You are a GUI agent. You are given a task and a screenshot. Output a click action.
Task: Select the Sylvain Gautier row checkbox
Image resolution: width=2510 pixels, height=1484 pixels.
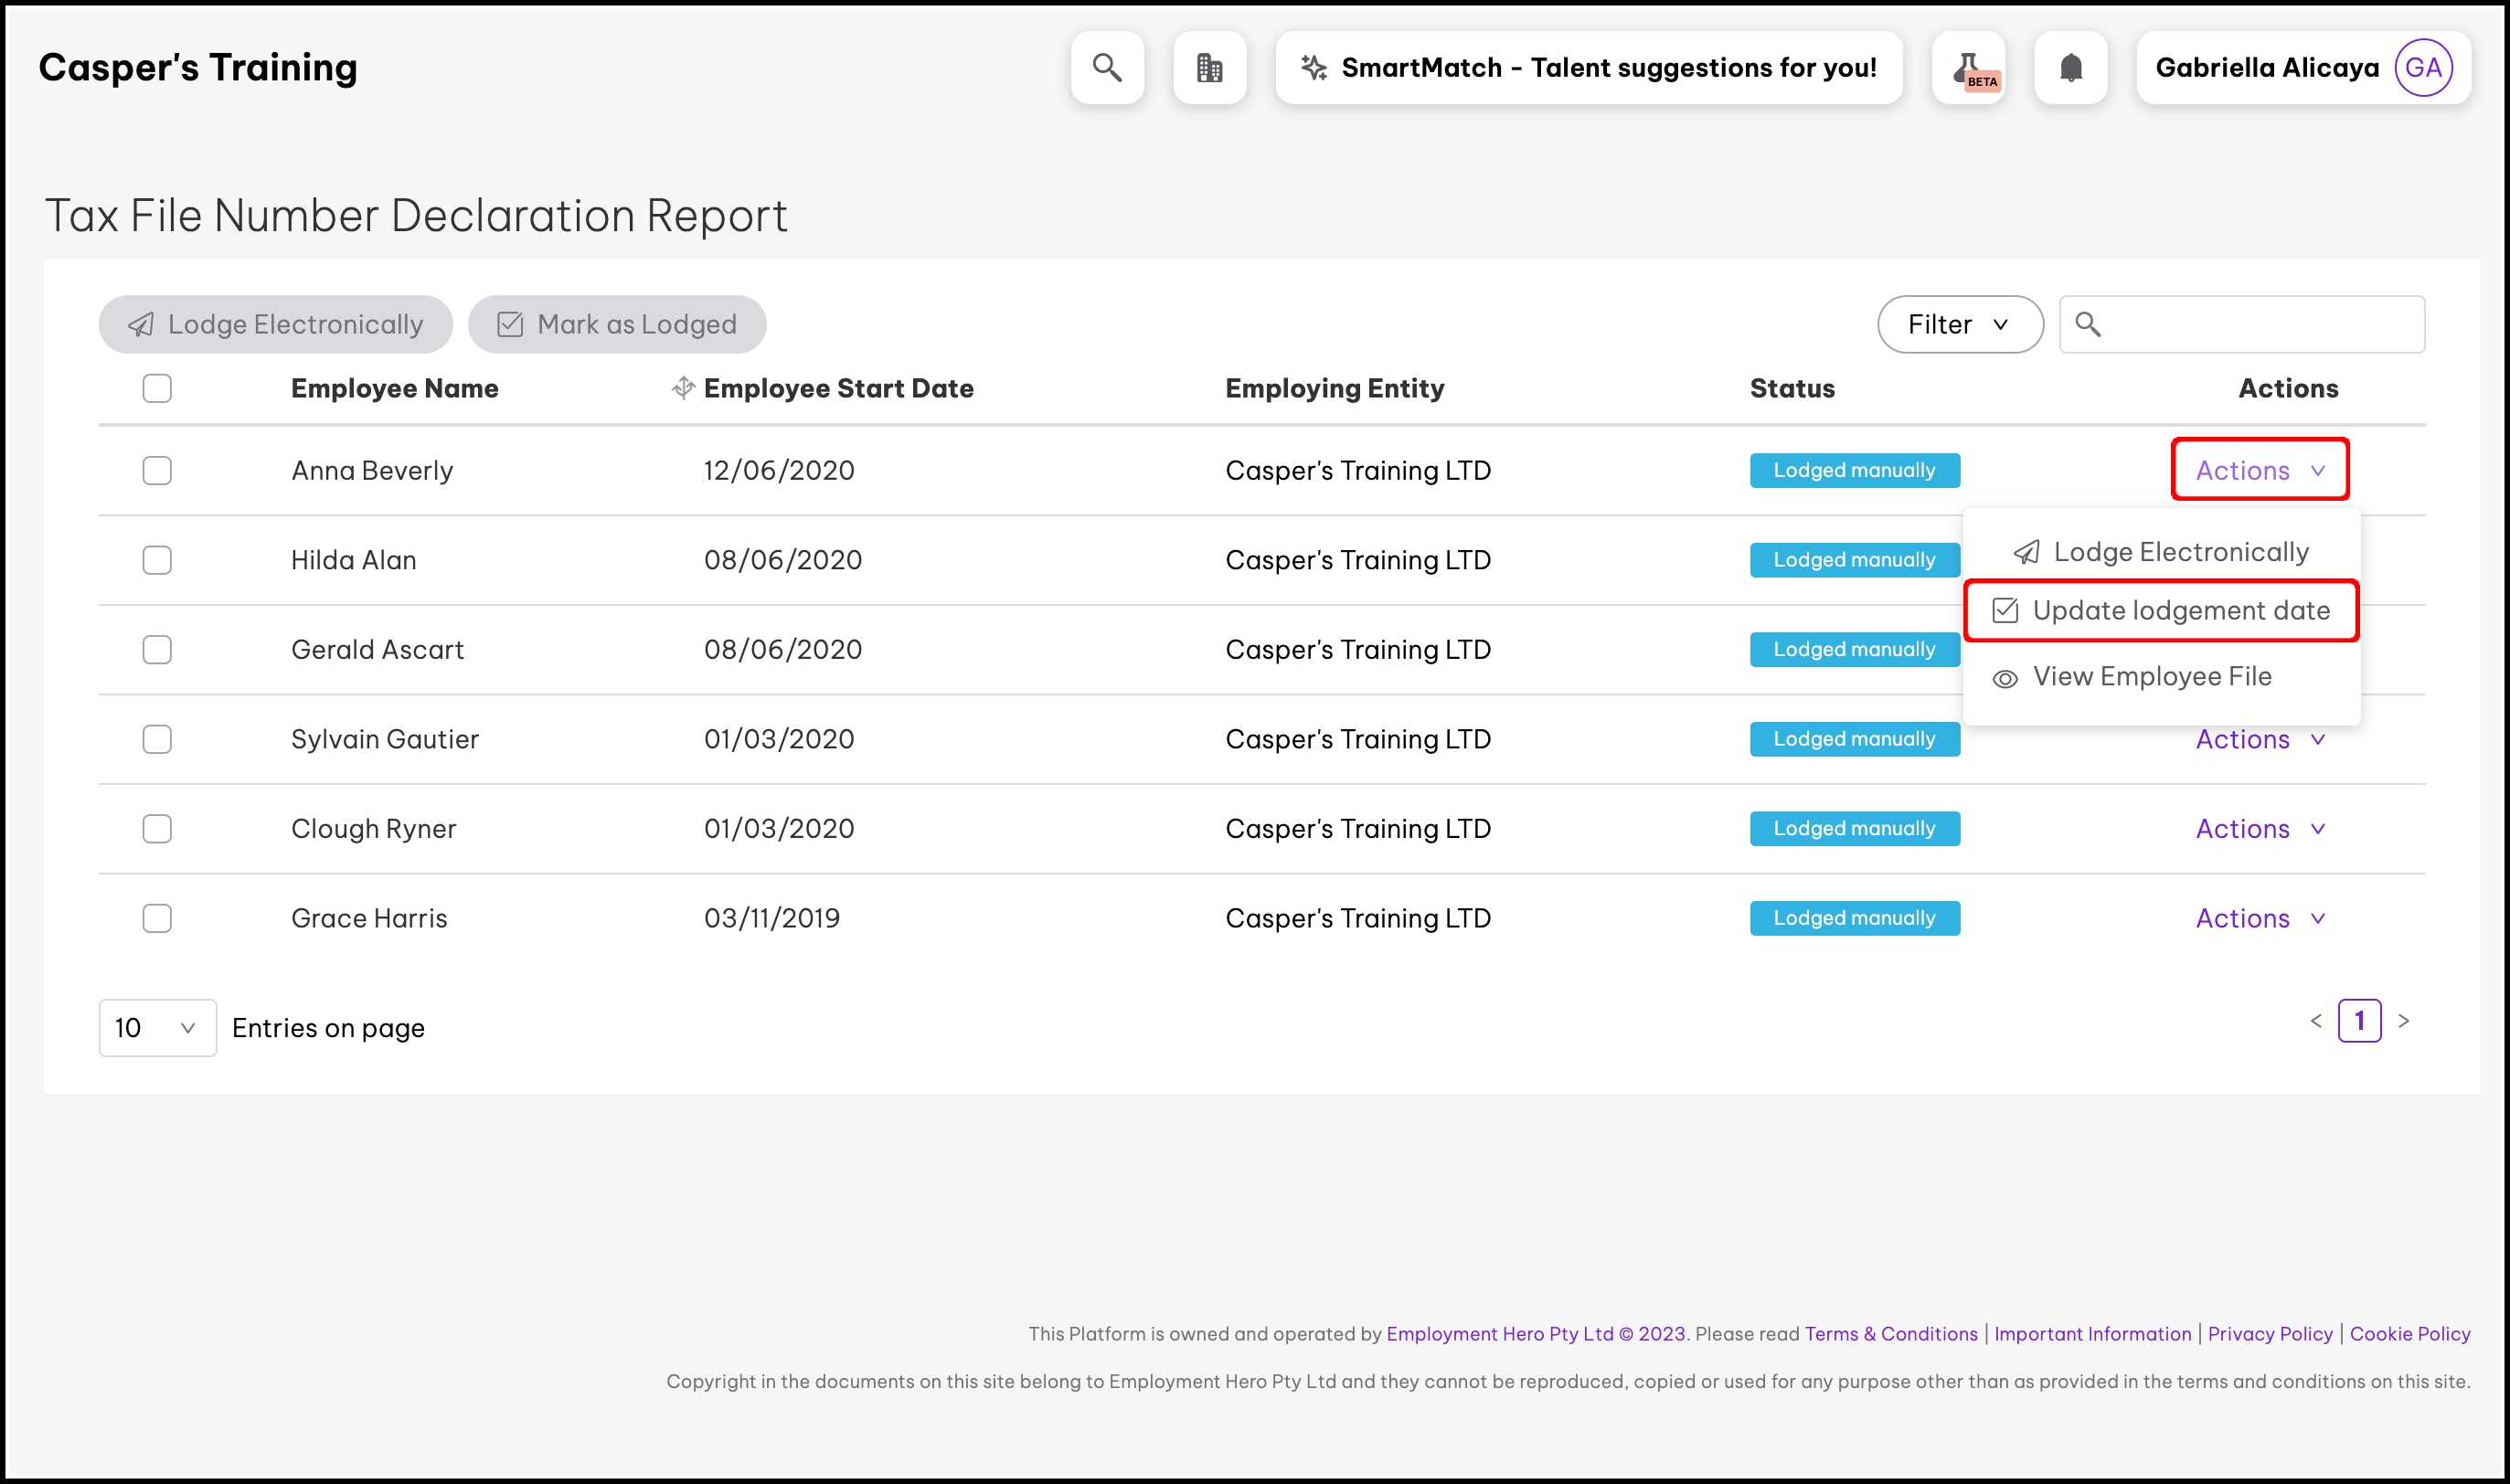point(157,739)
